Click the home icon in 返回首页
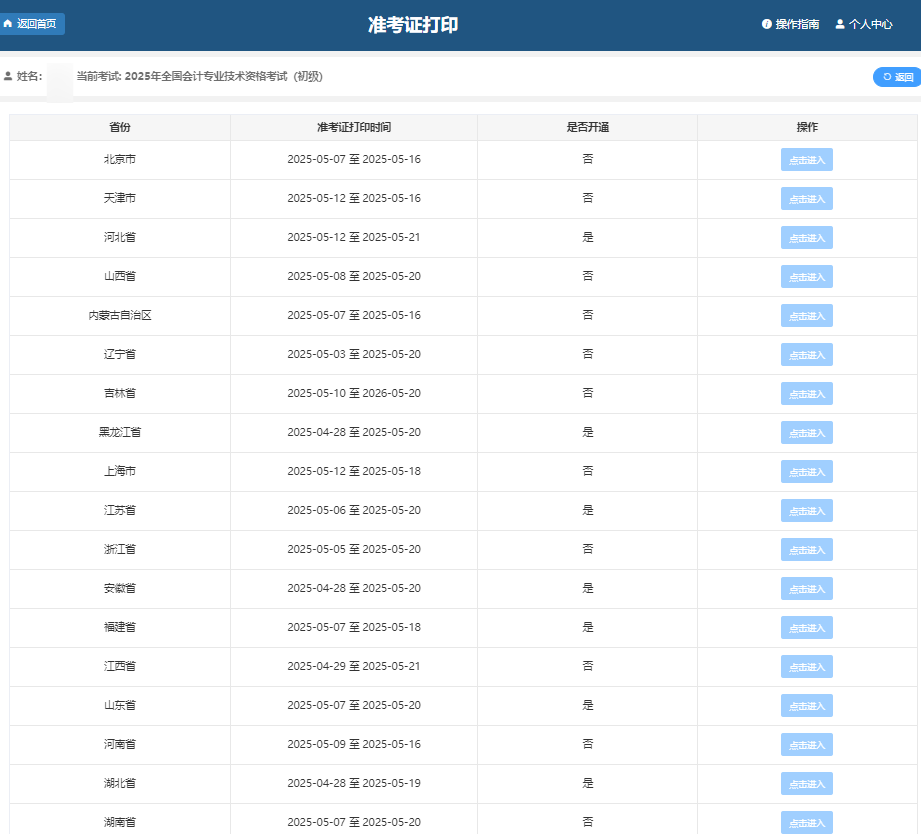The height and width of the screenshot is (834, 921). click(8, 24)
